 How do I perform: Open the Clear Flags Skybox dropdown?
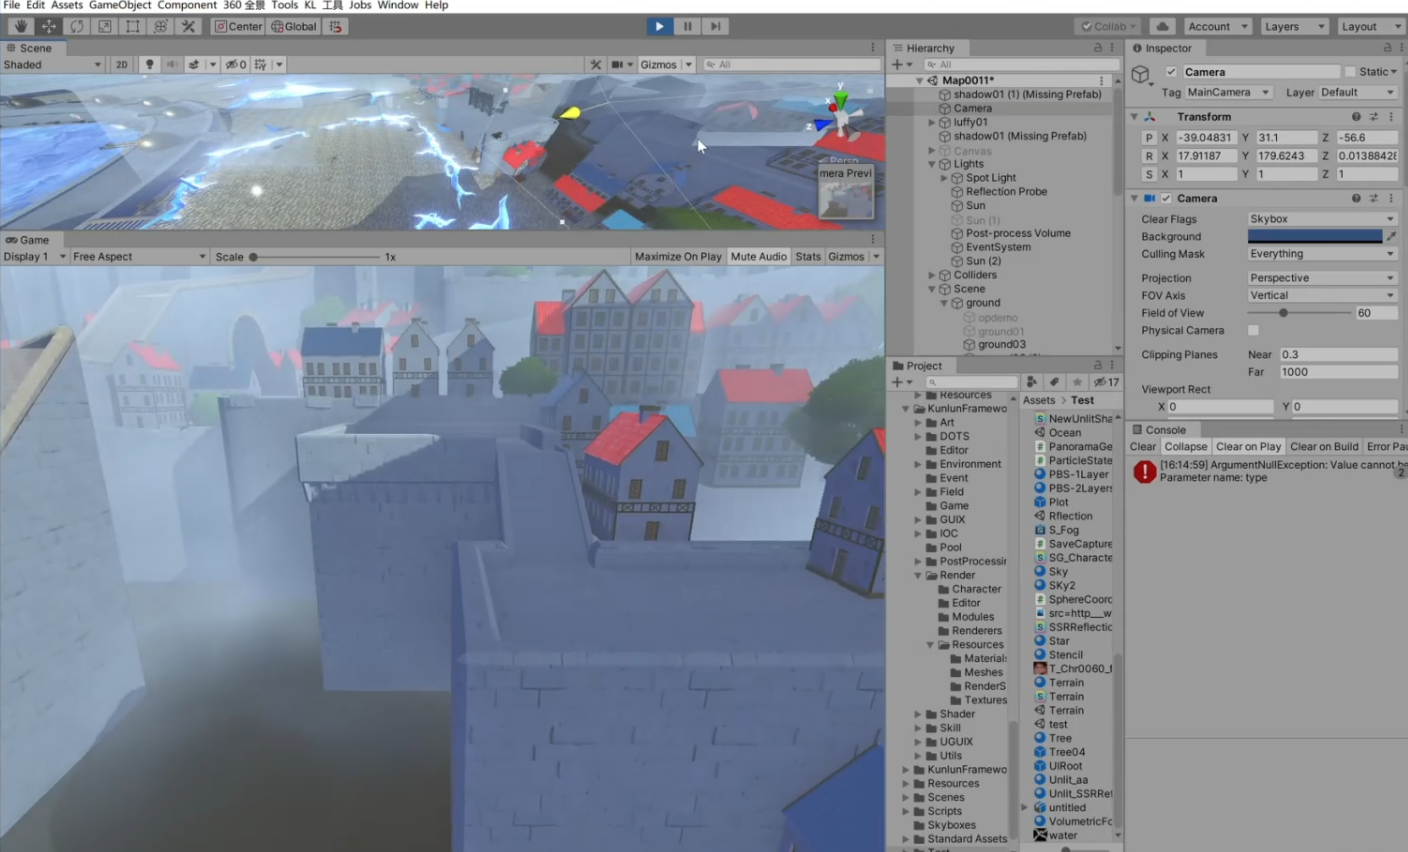pyautogui.click(x=1322, y=219)
